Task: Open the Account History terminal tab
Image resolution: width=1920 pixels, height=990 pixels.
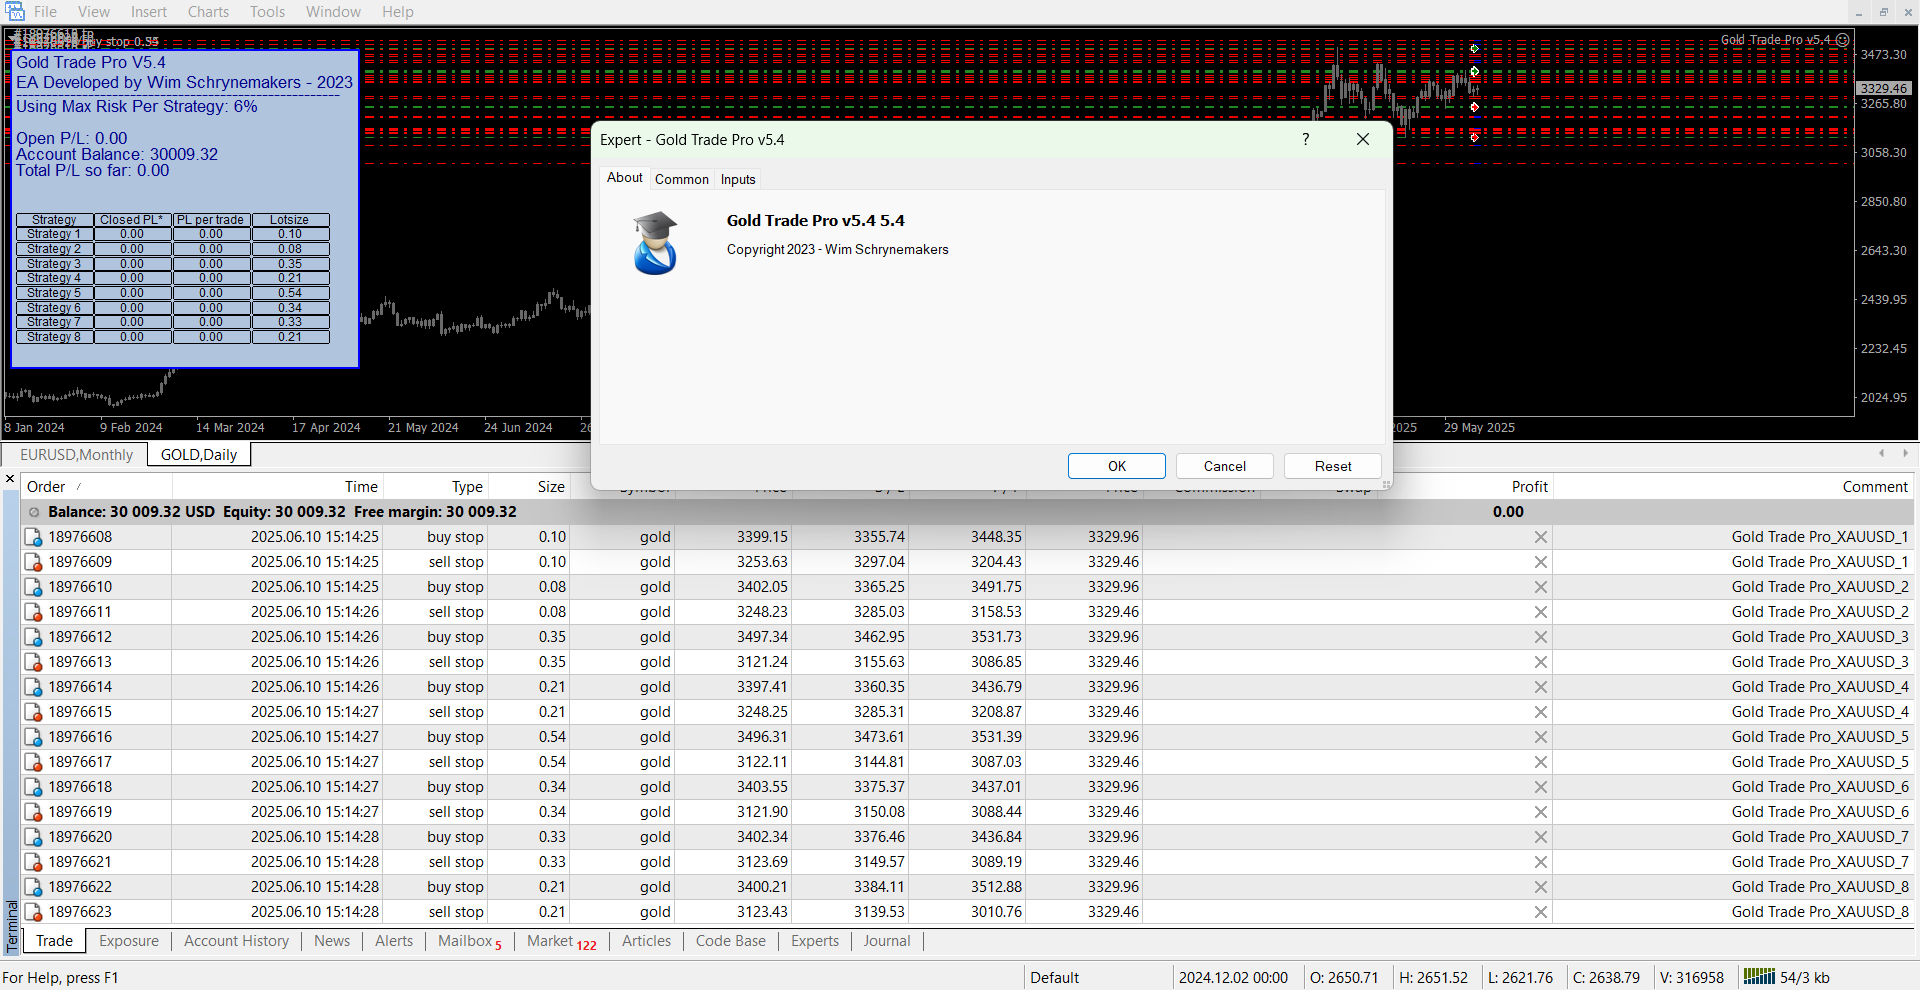Action: pos(236,941)
